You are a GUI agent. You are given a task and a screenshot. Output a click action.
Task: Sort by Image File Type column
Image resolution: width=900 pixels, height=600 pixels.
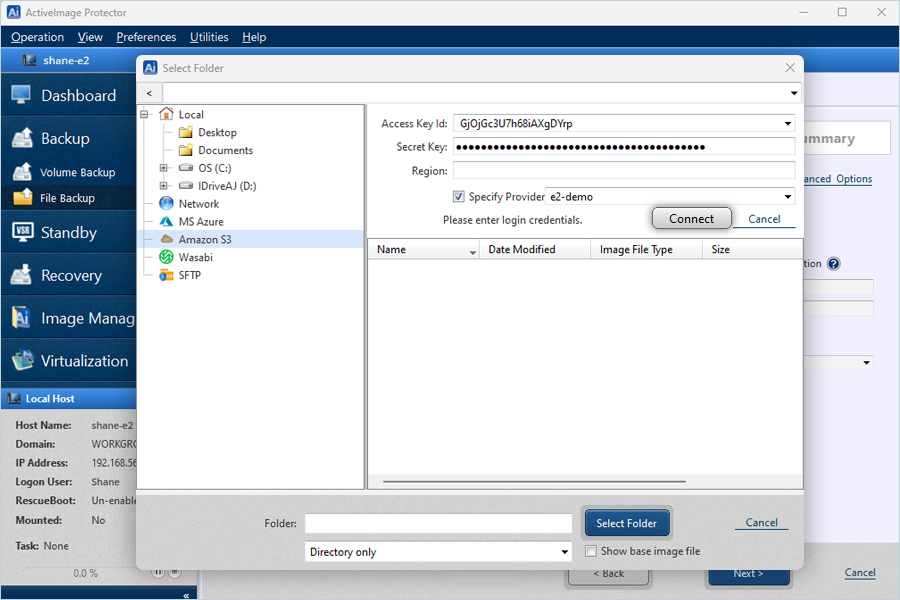click(646, 249)
